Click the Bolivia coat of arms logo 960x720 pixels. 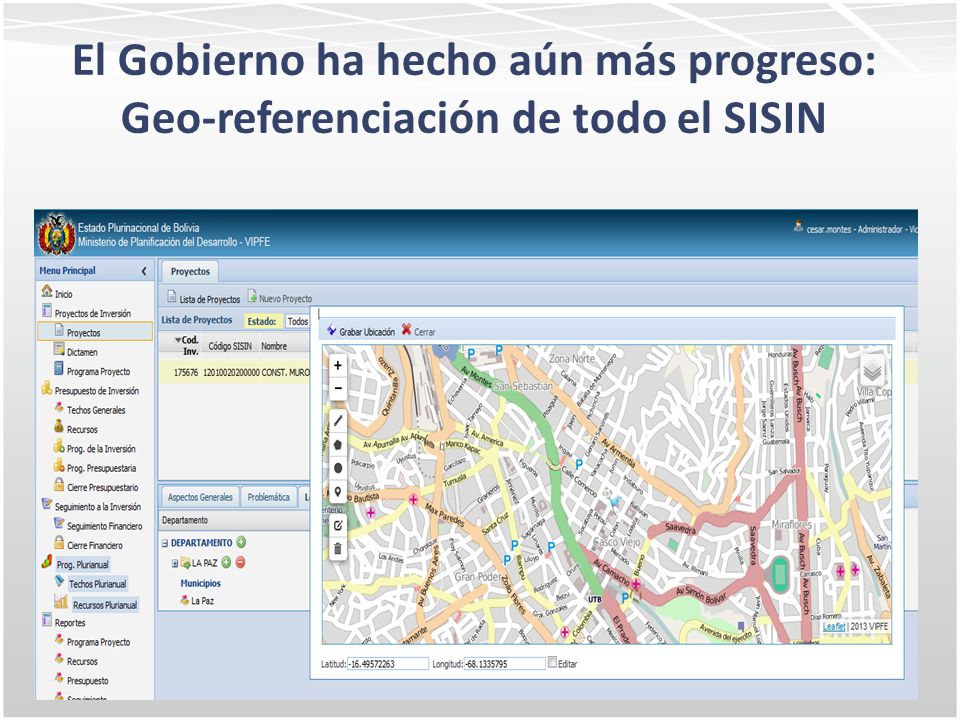tap(56, 234)
